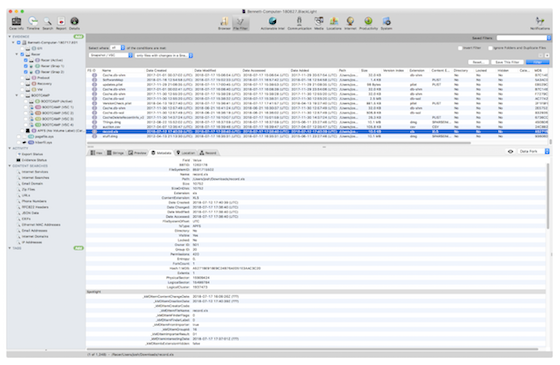Screen dimensions: 560x365
Task: Click the minus button to remove filter condition
Action: pos(540,55)
